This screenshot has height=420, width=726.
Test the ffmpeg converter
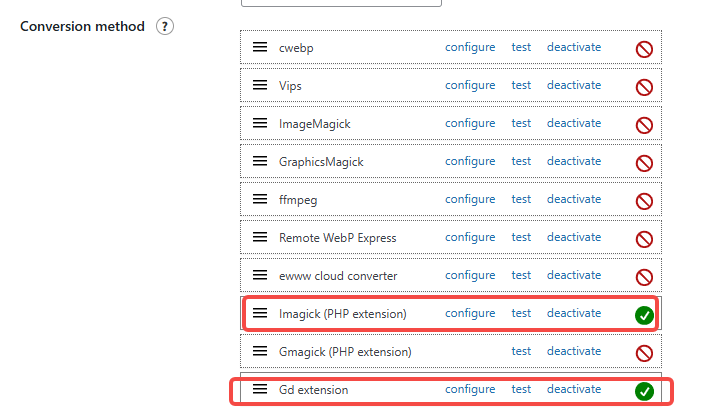[521, 199]
